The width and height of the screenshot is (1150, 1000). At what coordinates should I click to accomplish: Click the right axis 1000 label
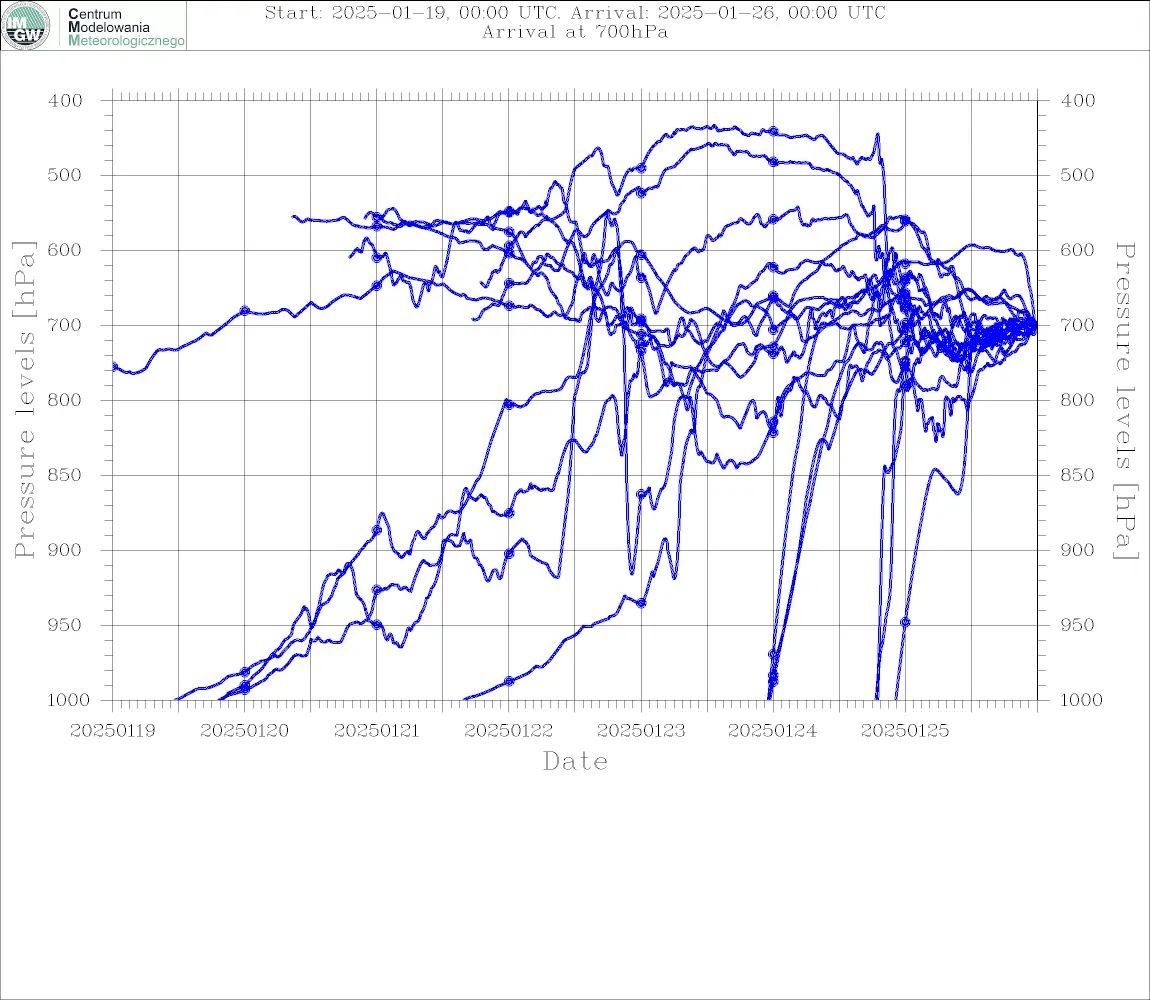1081,700
